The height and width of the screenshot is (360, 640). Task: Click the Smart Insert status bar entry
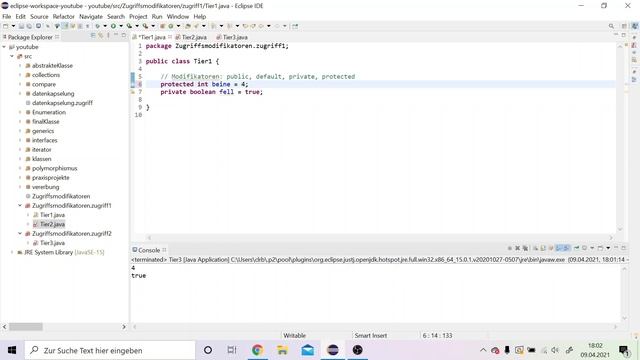(371, 336)
